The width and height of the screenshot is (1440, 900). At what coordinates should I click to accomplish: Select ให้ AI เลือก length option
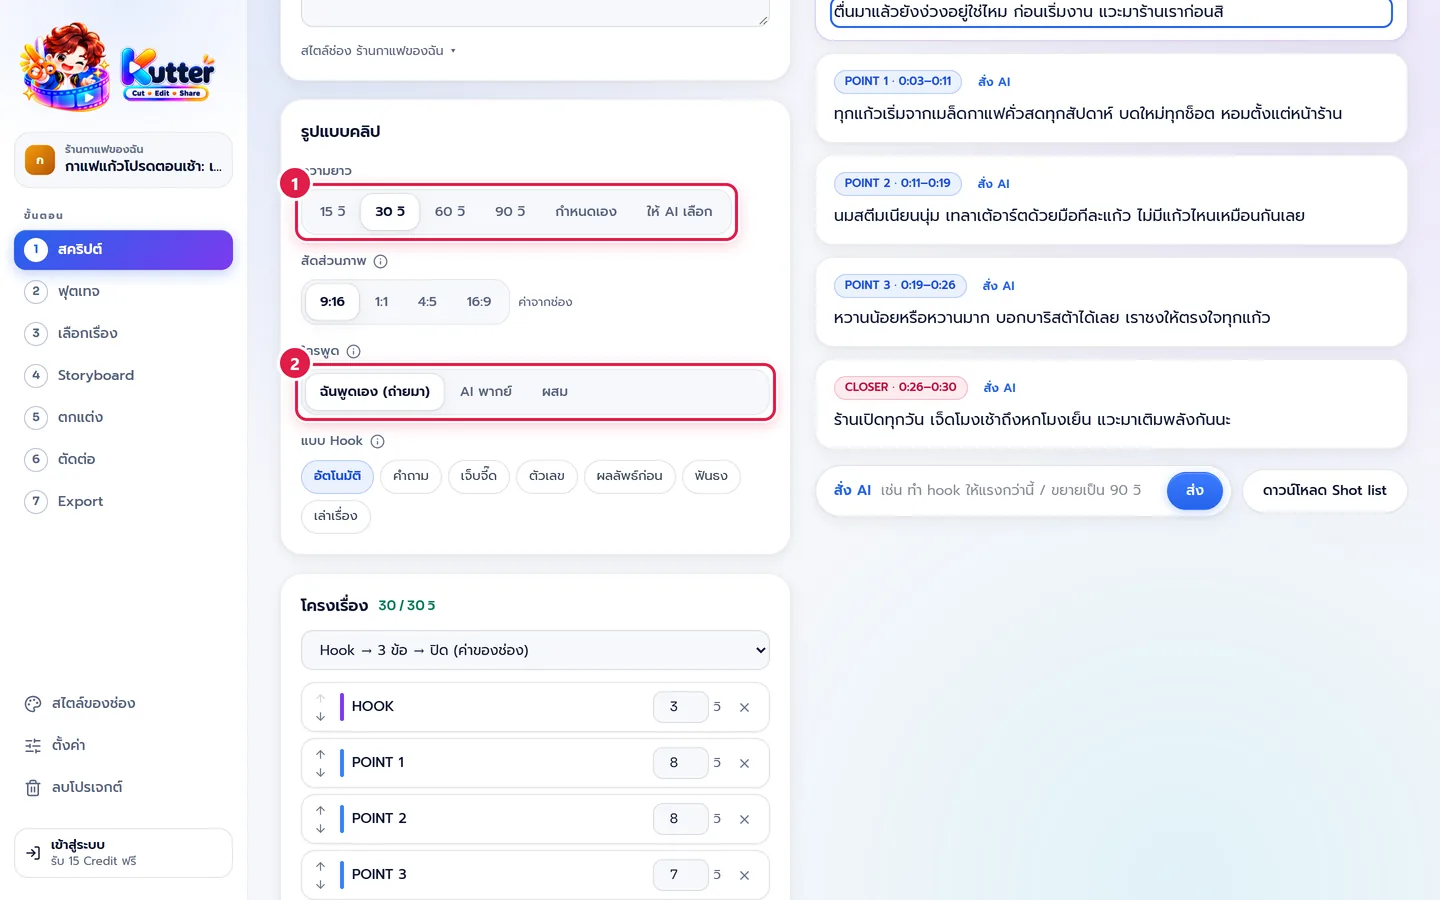pos(679,211)
